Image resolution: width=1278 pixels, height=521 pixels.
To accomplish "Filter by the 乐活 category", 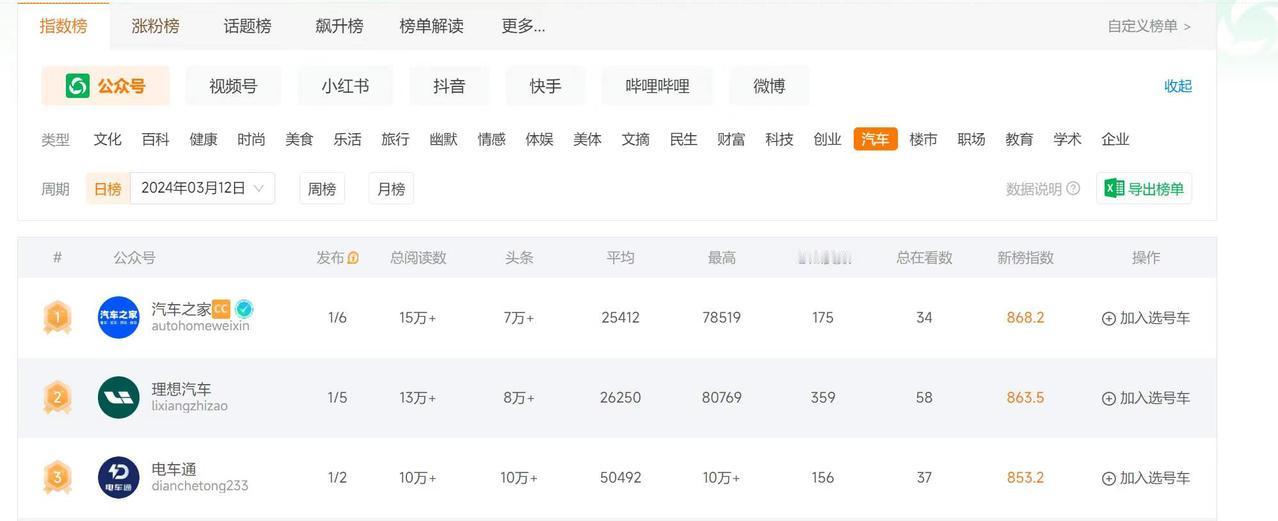I will pyautogui.click(x=347, y=139).
